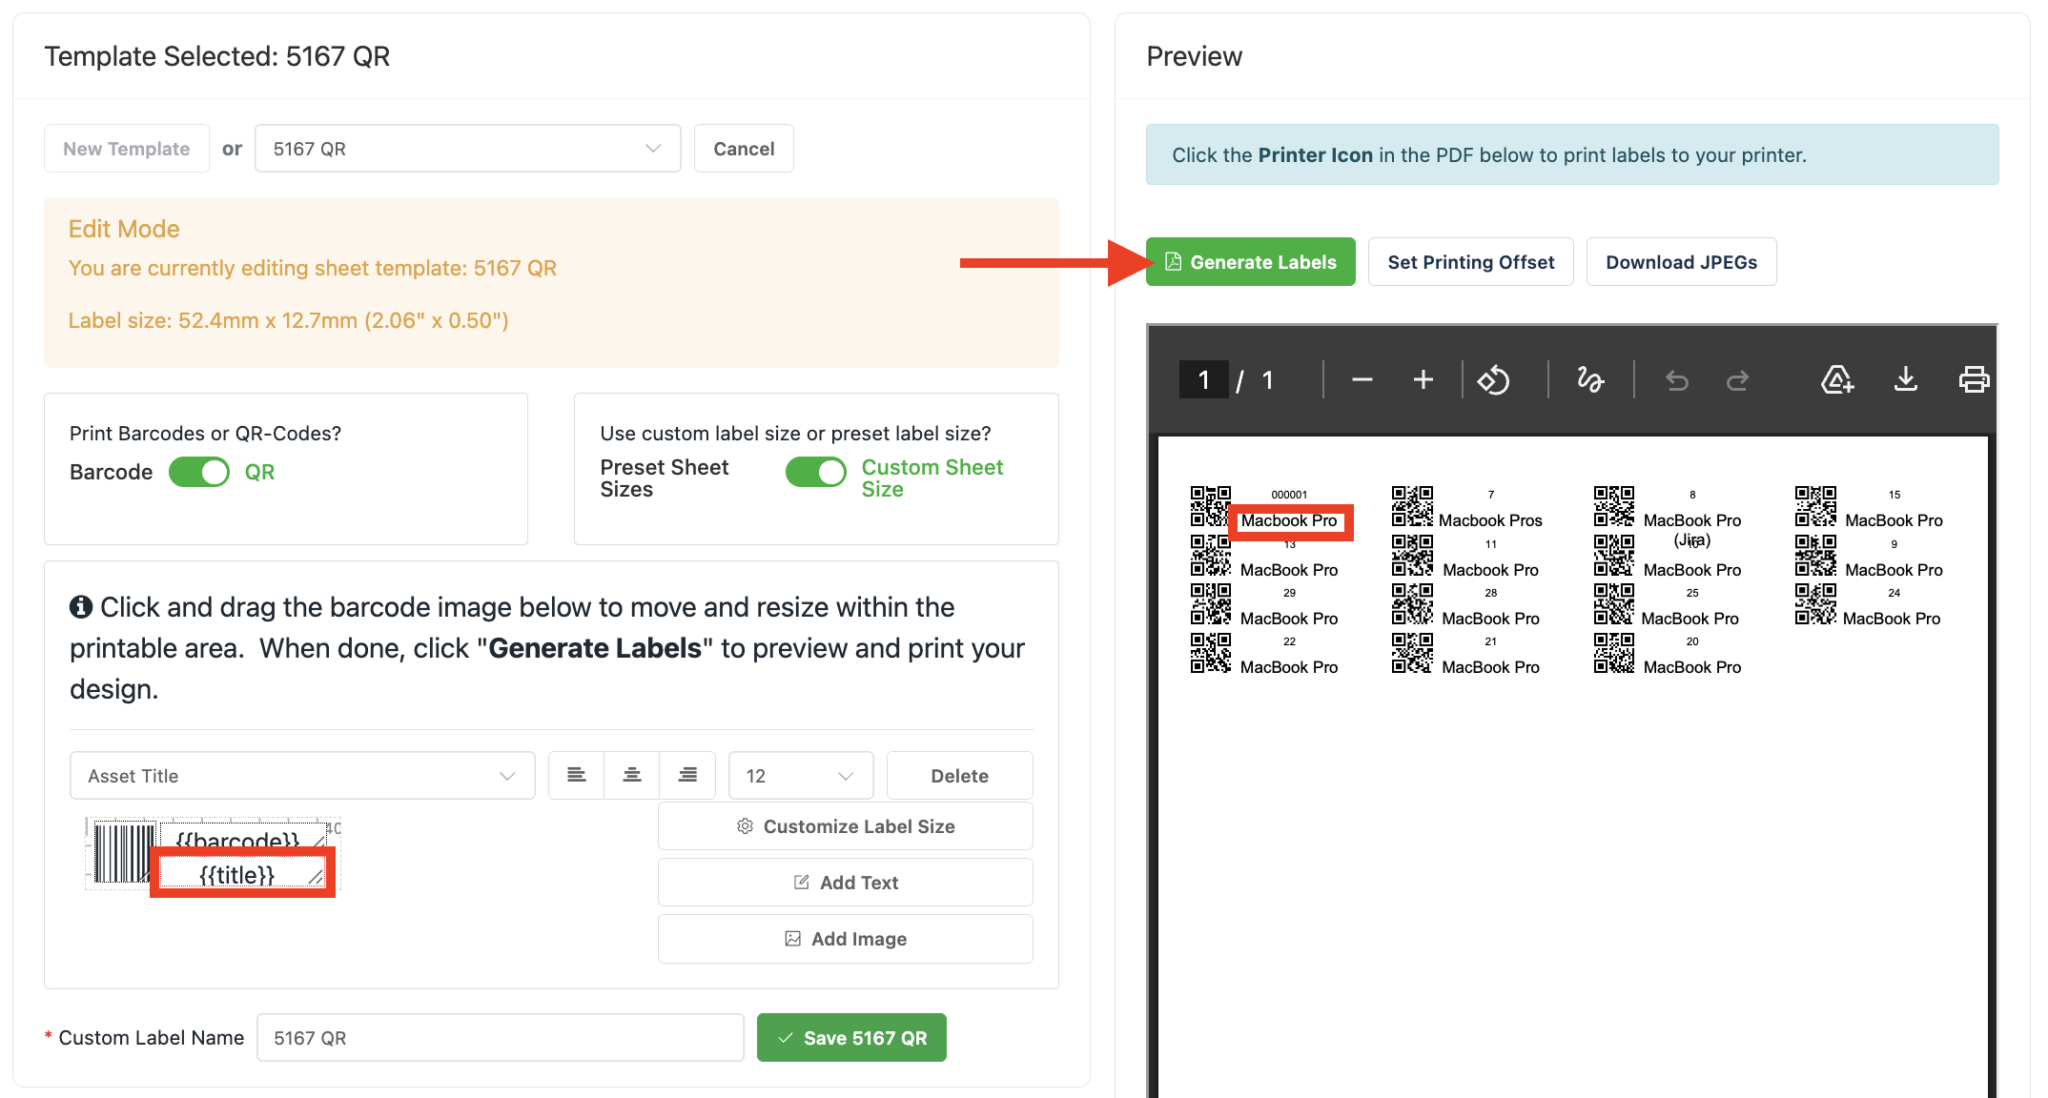Expand the Asset Title field dropdown
The height and width of the screenshot is (1098, 2048).
click(x=302, y=776)
